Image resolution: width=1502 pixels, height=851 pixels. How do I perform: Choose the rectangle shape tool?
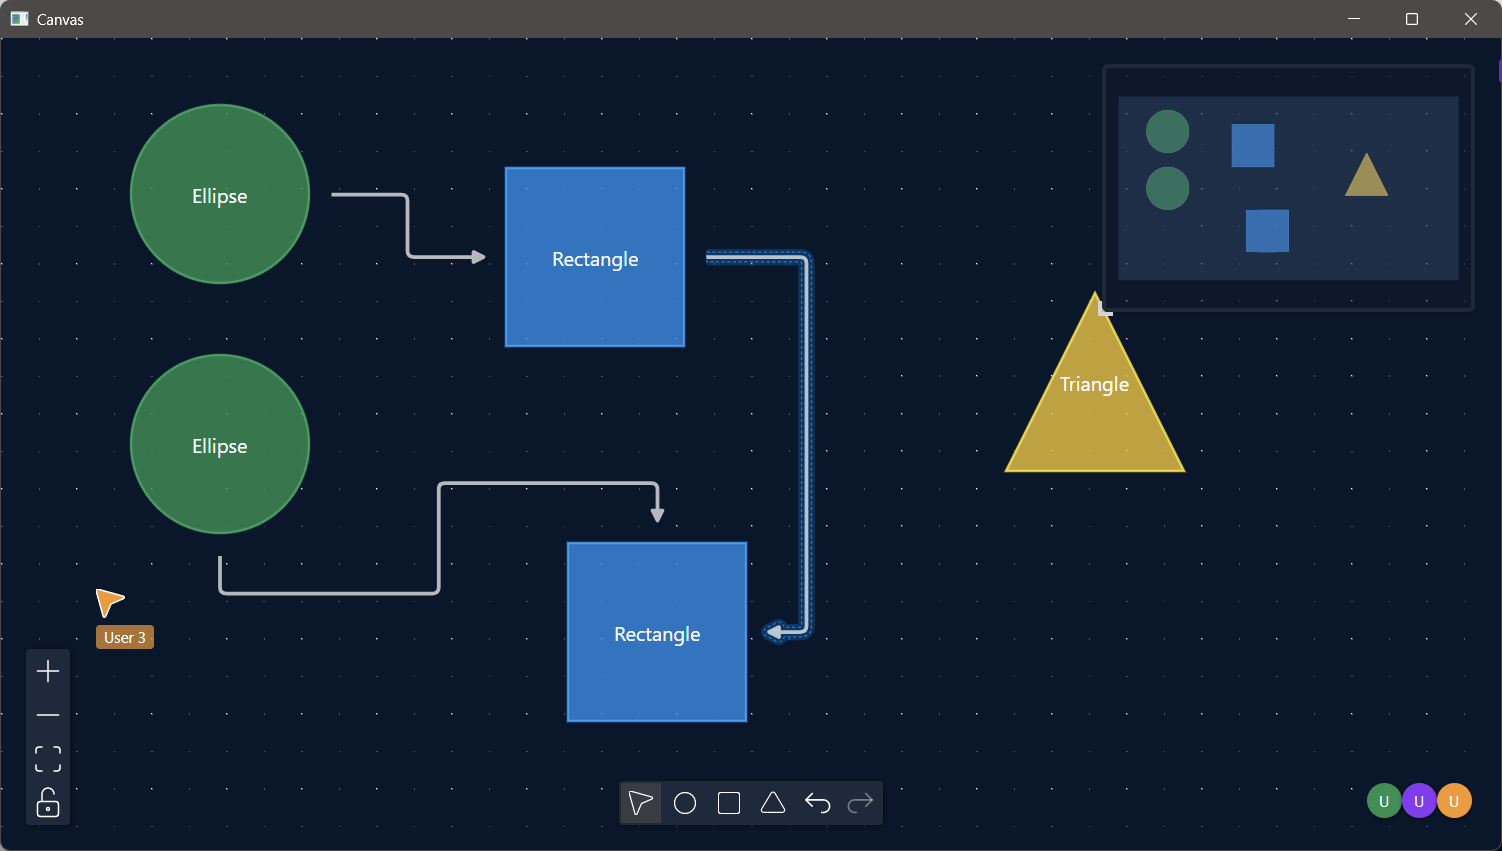[729, 803]
